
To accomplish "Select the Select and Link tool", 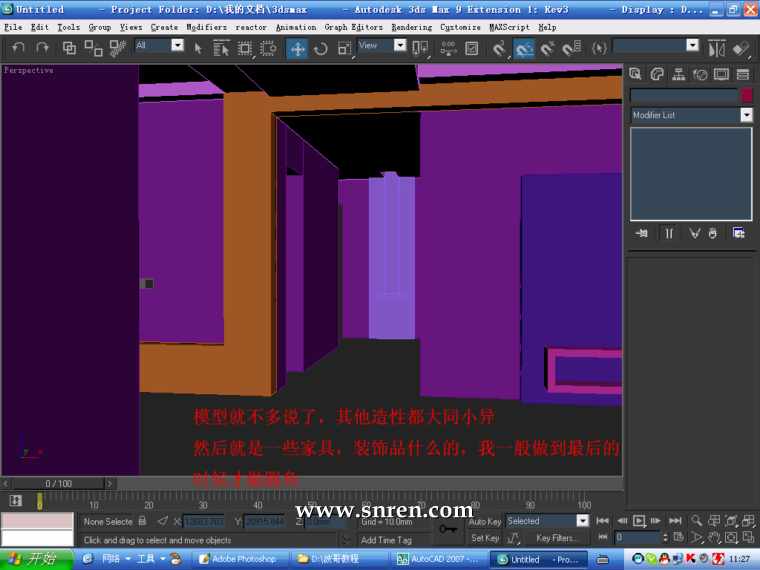I will tap(69, 48).
